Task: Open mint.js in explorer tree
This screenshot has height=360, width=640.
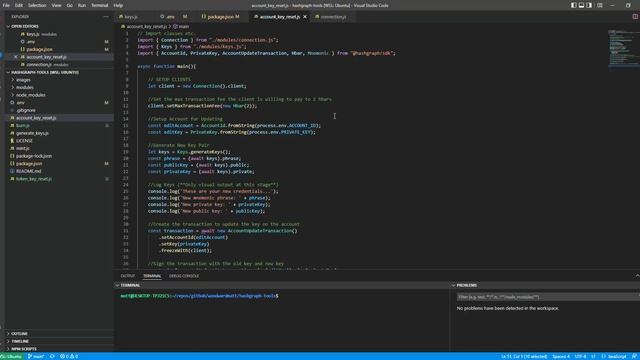Action: click(x=22, y=149)
